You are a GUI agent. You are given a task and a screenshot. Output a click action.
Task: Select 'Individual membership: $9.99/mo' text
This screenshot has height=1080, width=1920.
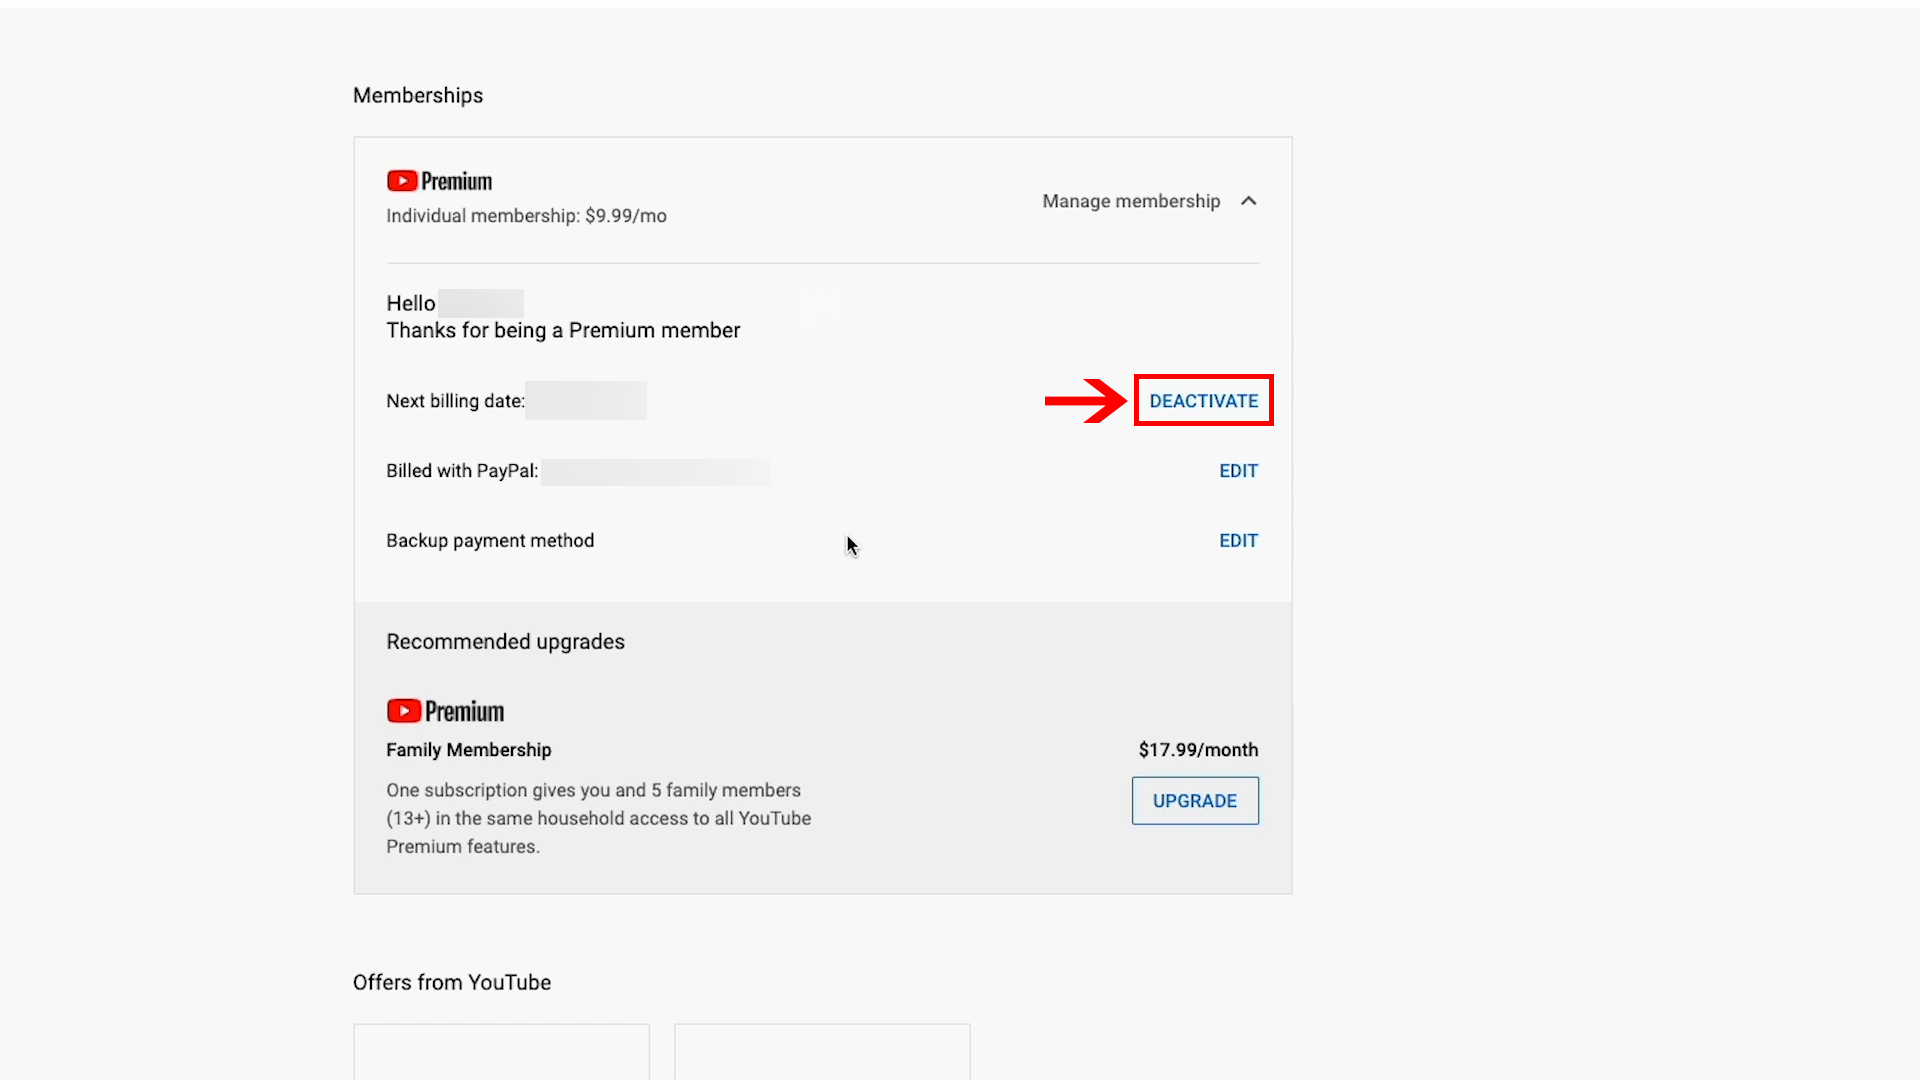[526, 216]
